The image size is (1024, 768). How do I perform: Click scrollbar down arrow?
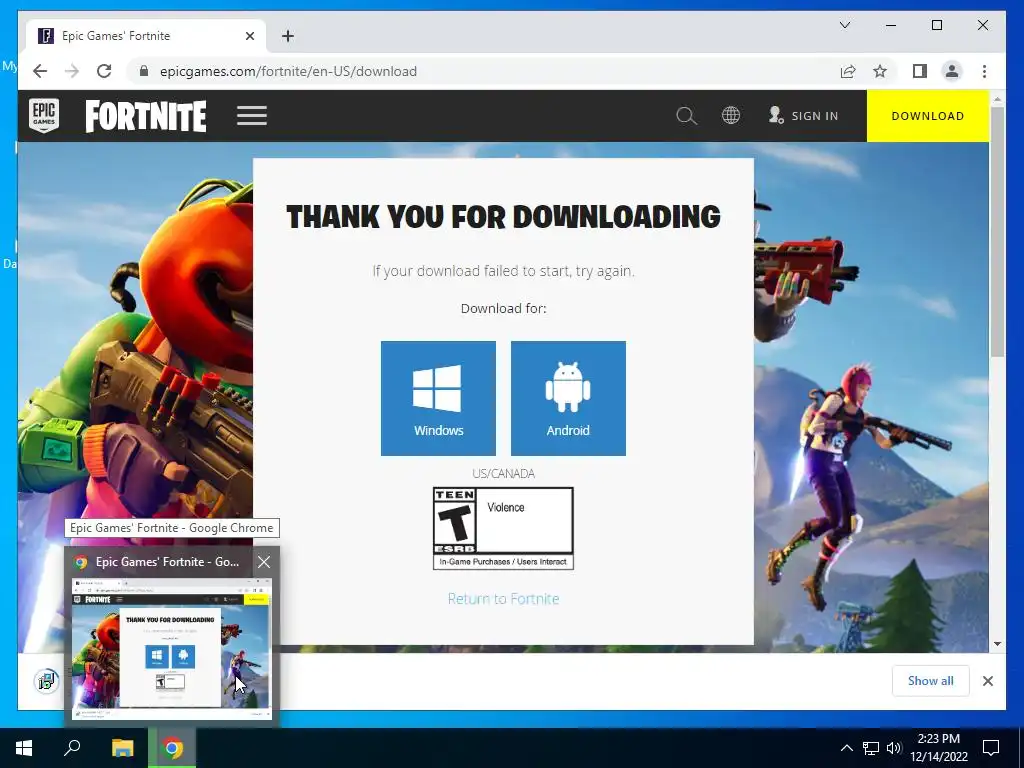(997, 643)
